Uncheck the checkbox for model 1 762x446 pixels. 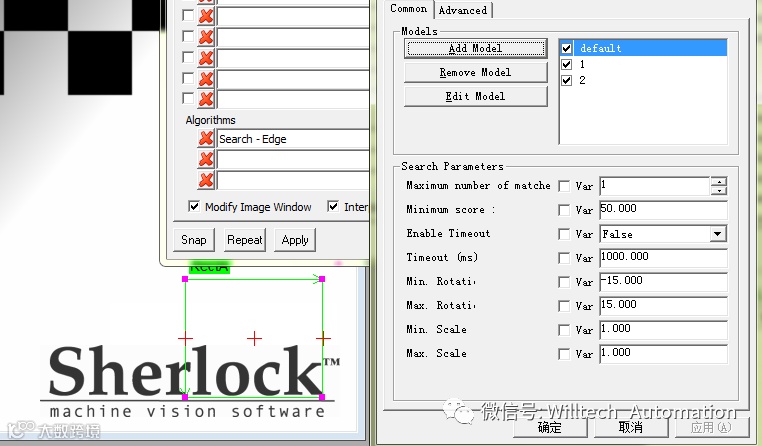point(566,64)
